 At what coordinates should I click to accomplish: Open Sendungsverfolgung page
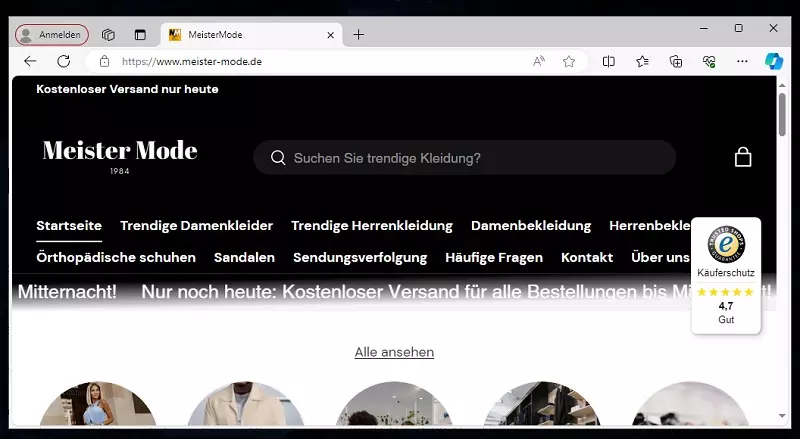360,257
